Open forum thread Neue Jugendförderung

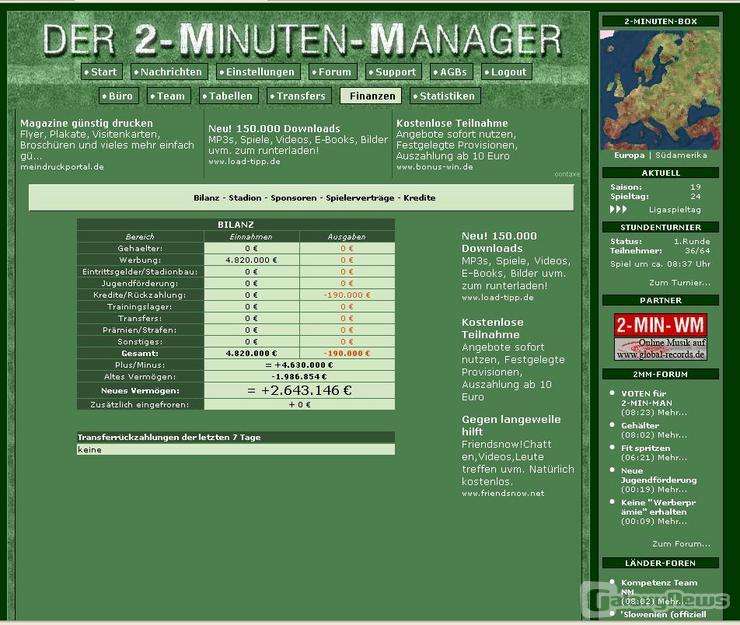click(659, 475)
